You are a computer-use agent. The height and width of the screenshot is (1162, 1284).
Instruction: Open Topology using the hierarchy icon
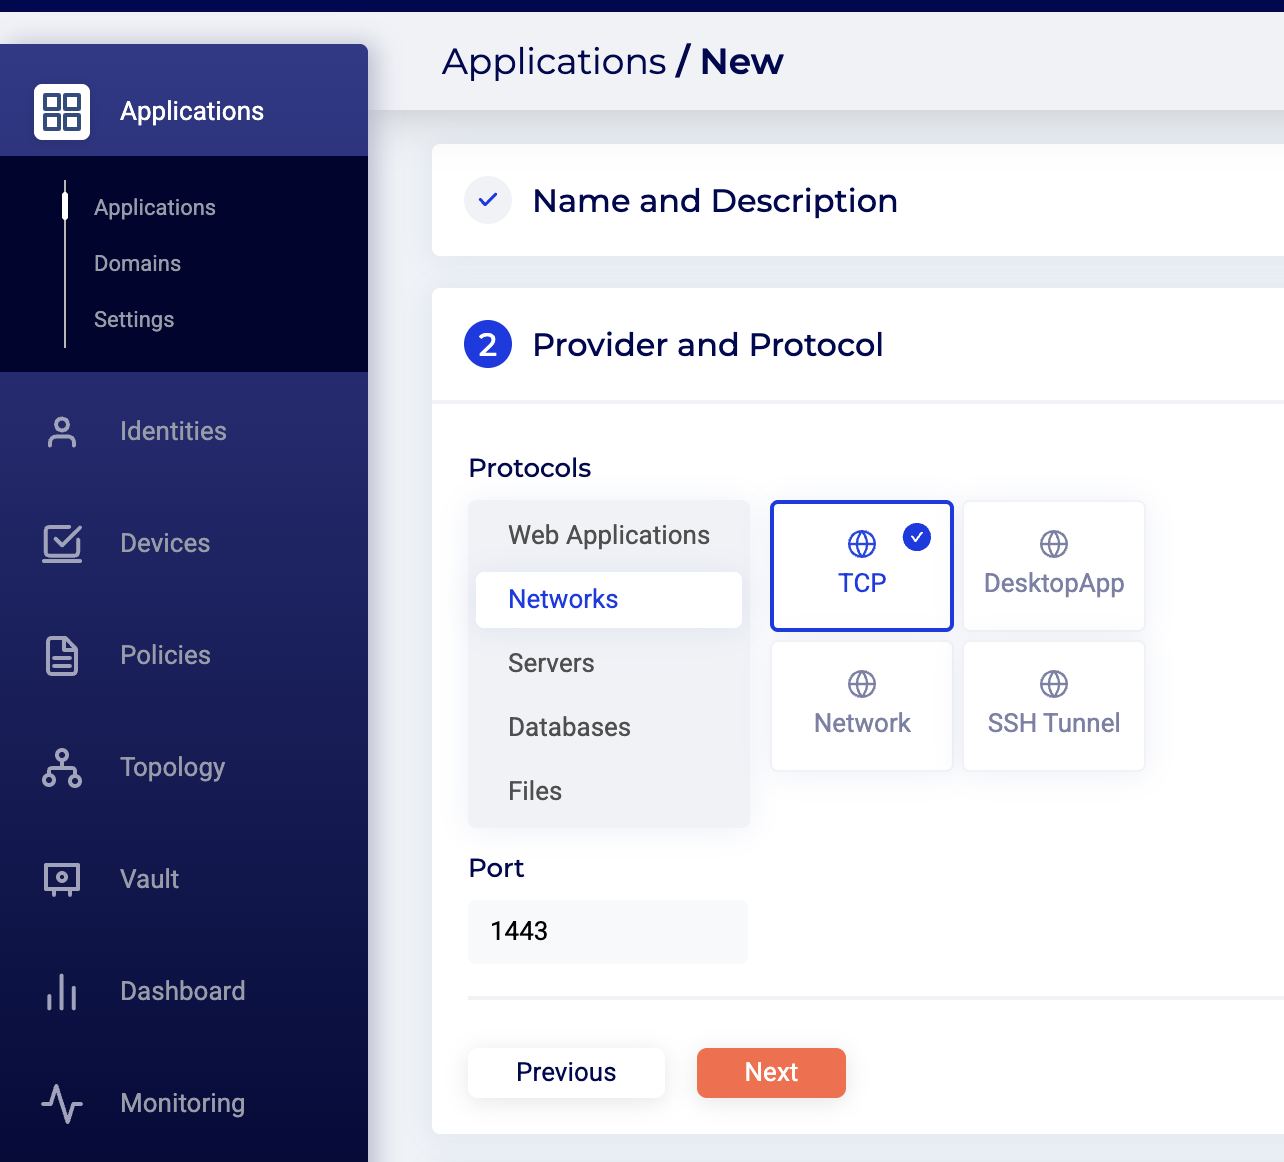tap(62, 768)
